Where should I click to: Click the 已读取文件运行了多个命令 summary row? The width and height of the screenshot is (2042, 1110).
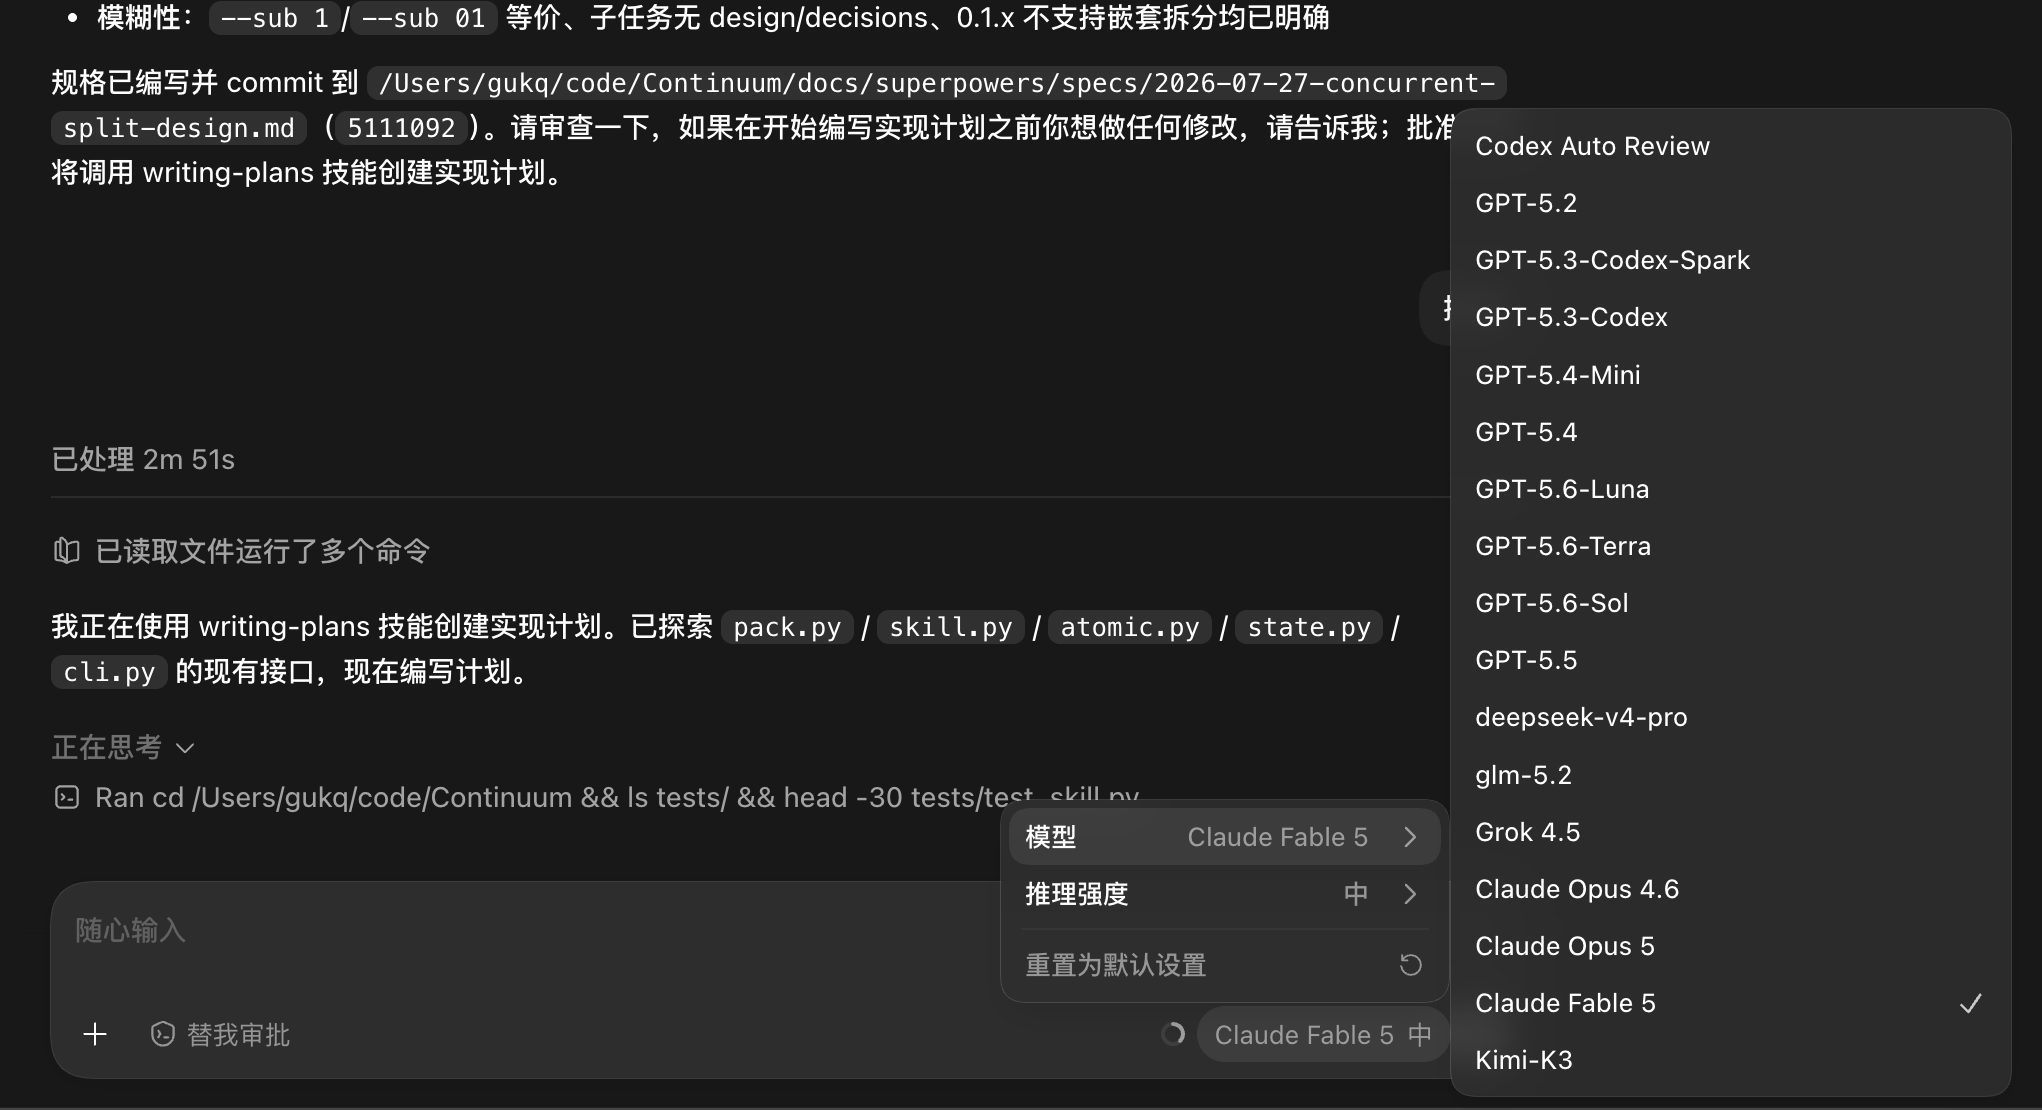[241, 551]
